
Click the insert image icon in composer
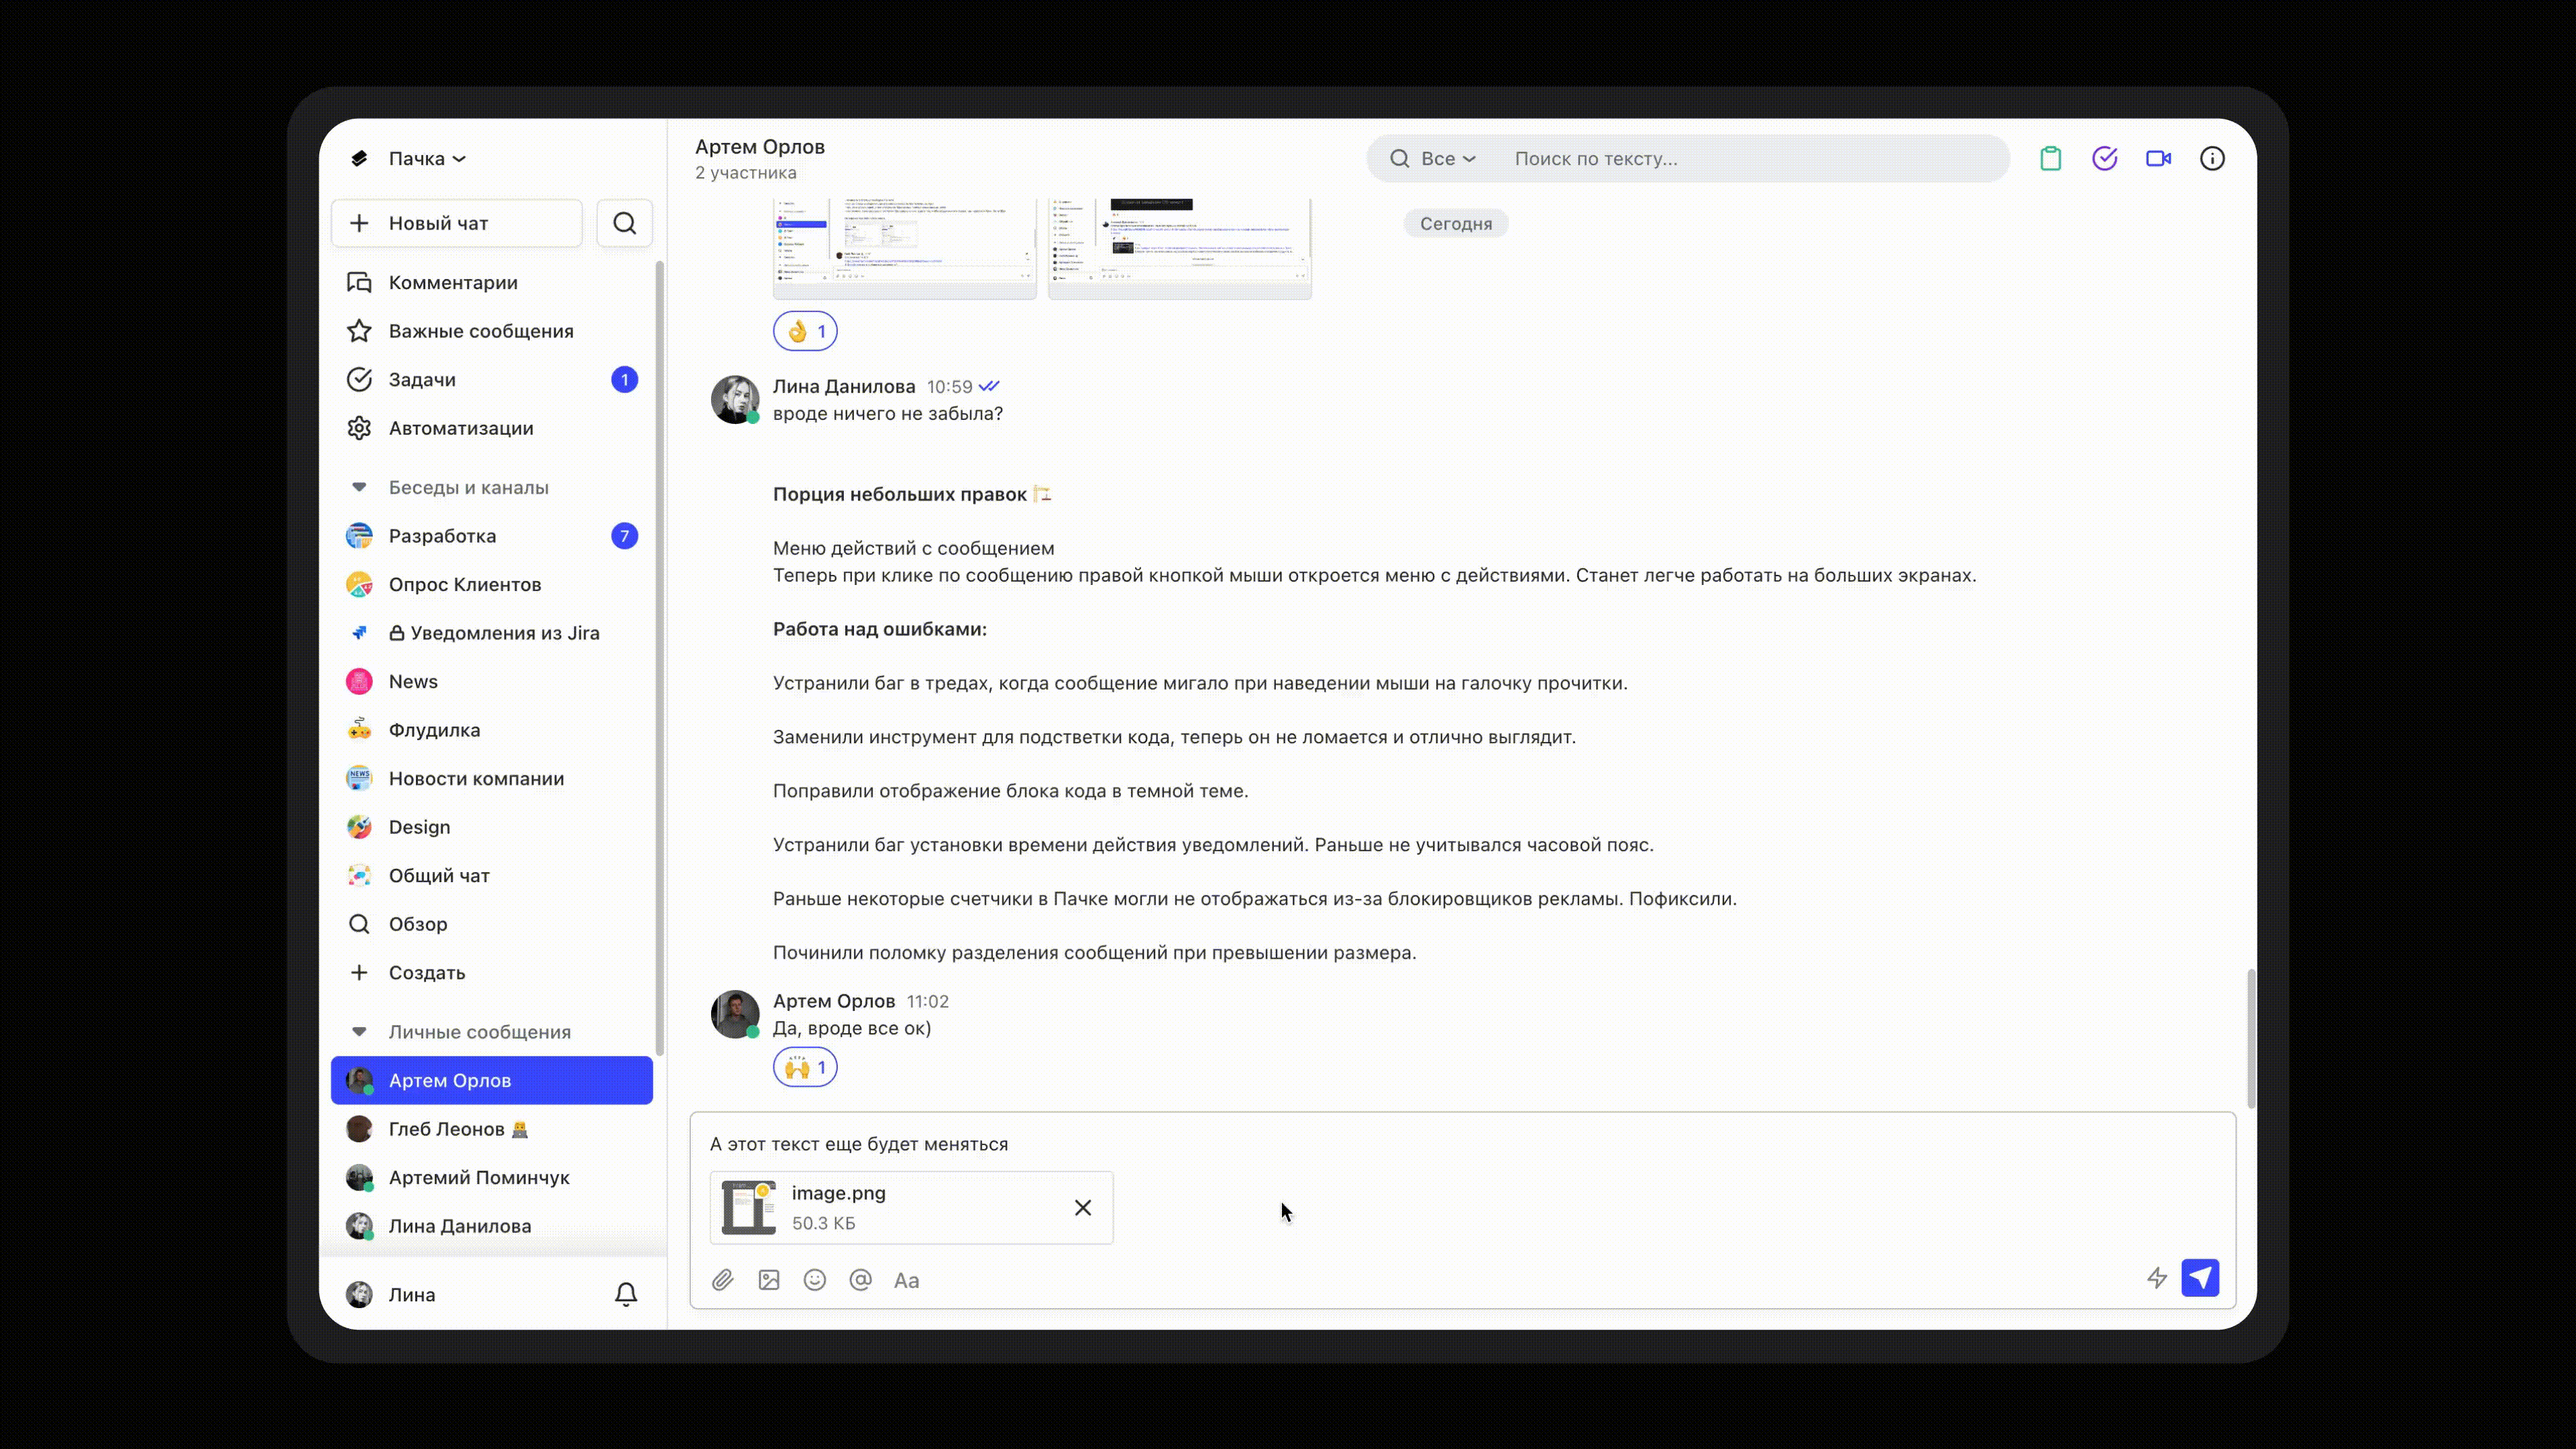(x=768, y=1280)
